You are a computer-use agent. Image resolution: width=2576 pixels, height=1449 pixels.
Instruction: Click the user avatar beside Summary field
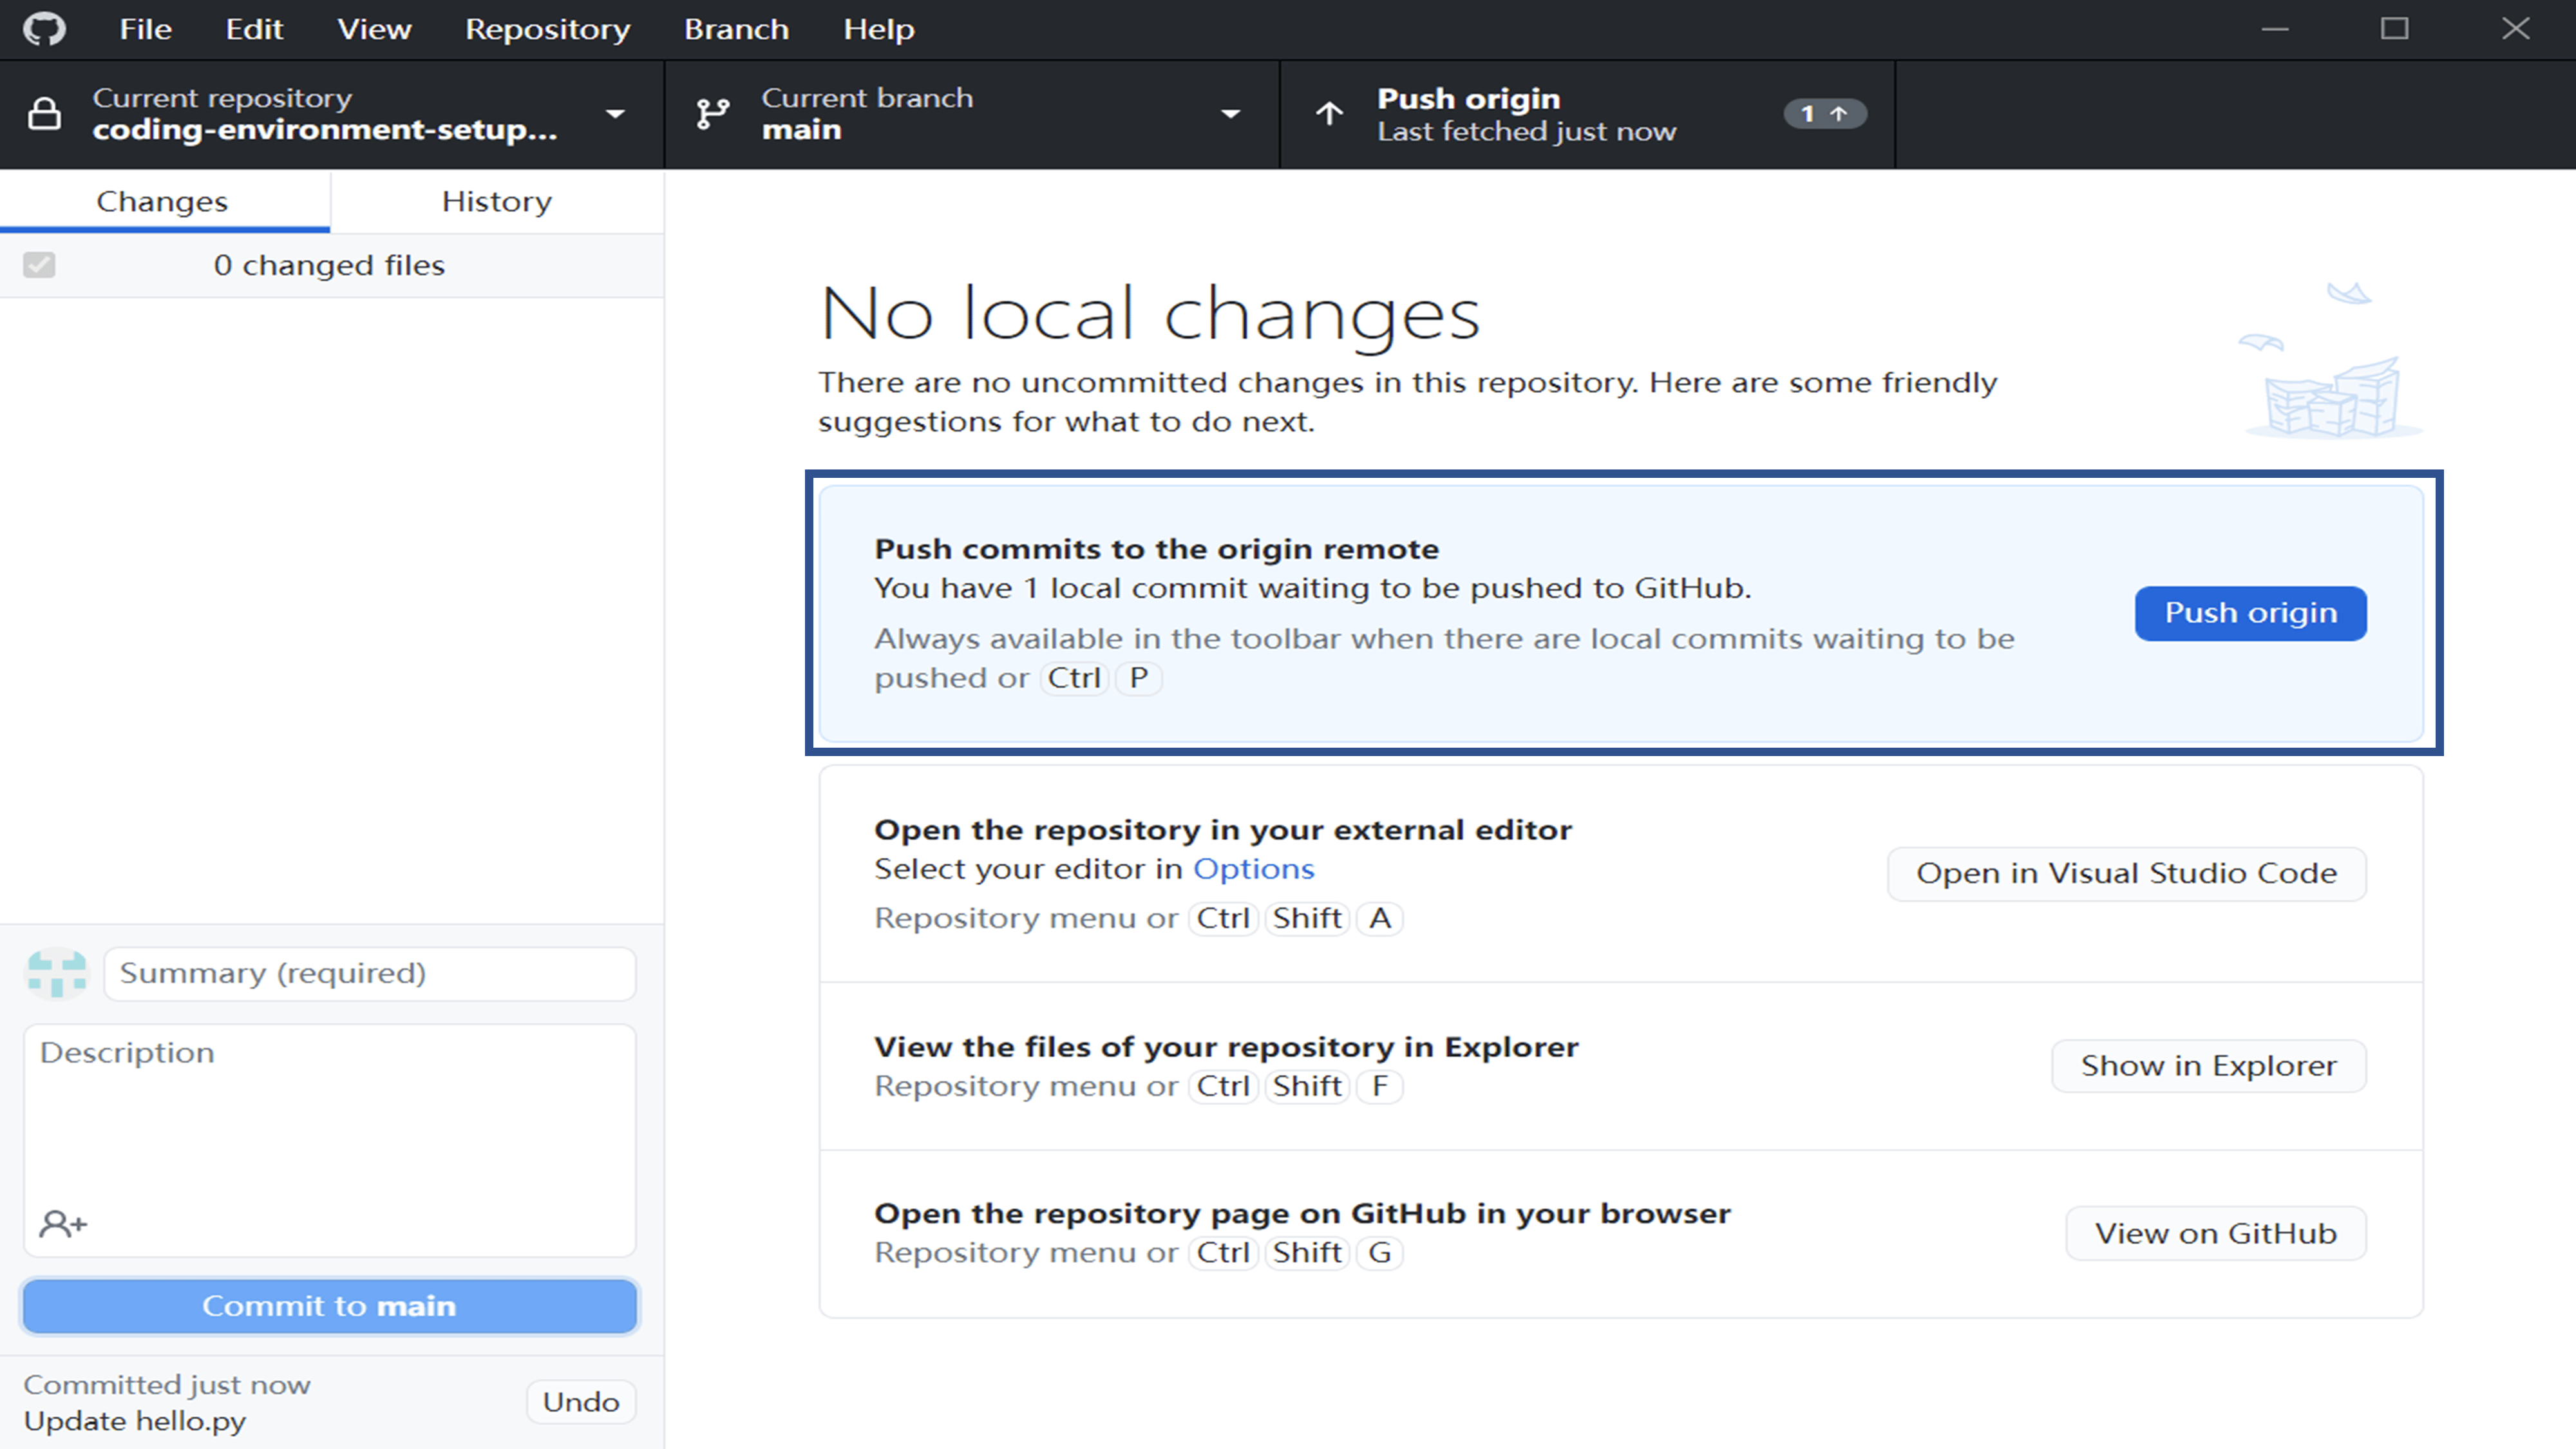(57, 973)
